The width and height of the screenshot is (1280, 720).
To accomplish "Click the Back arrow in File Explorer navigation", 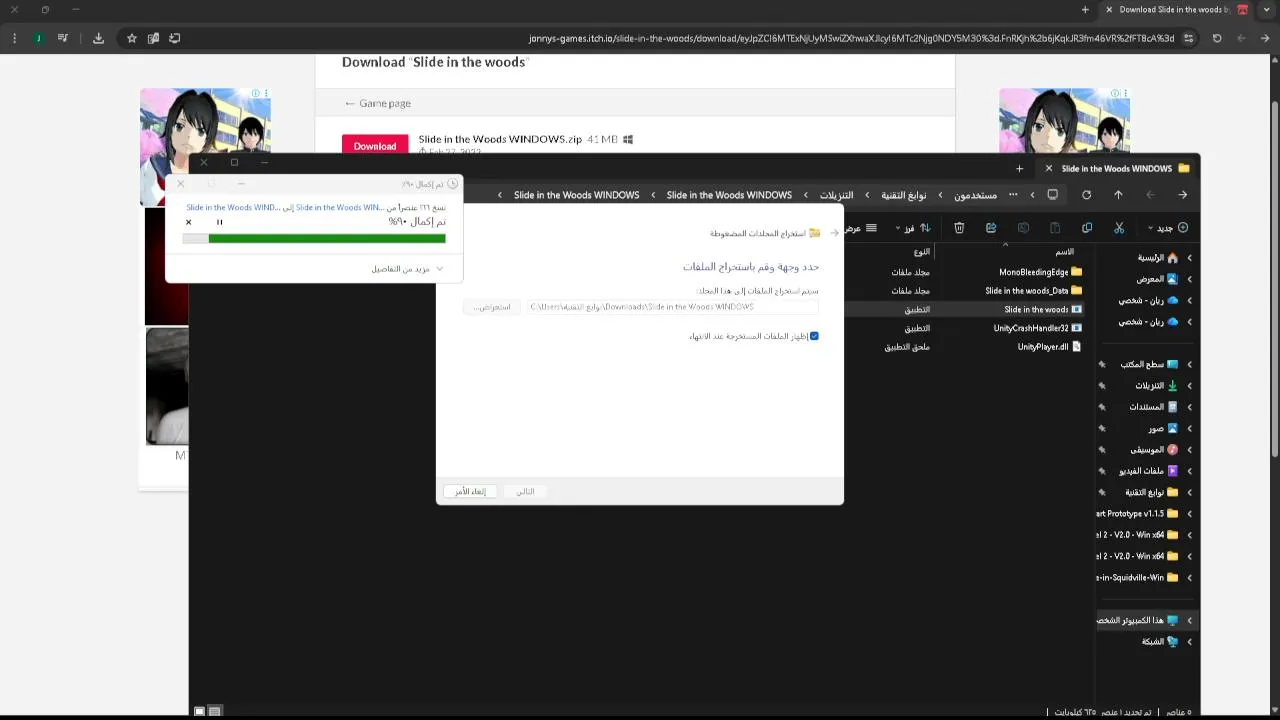I will pyautogui.click(x=1182, y=195).
